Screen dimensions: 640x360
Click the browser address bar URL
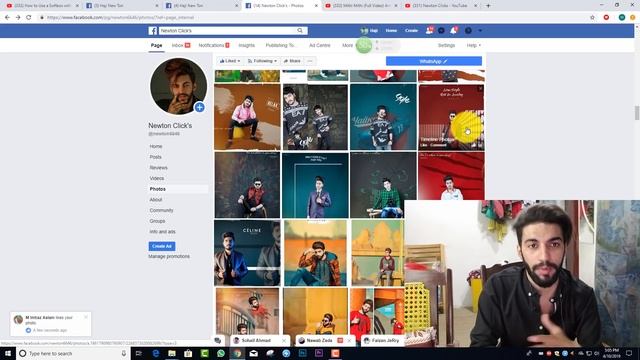click(x=120, y=18)
